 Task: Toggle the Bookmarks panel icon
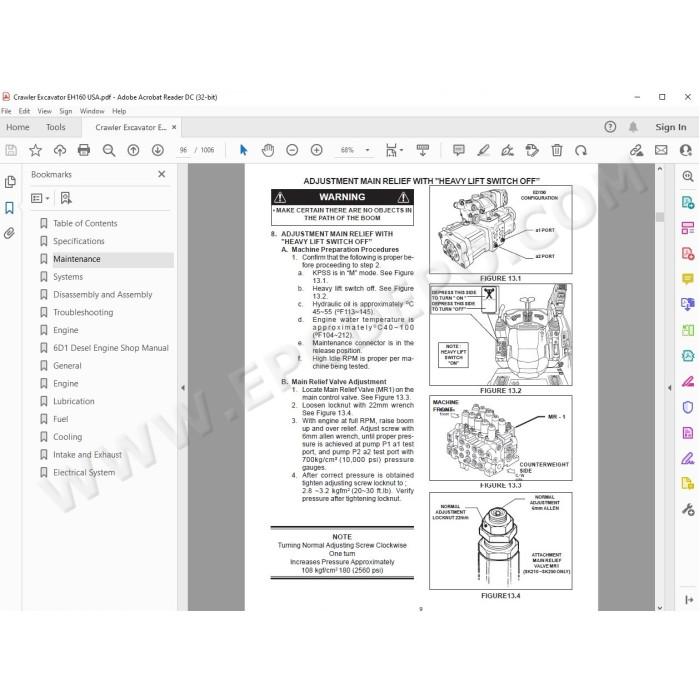(x=9, y=208)
